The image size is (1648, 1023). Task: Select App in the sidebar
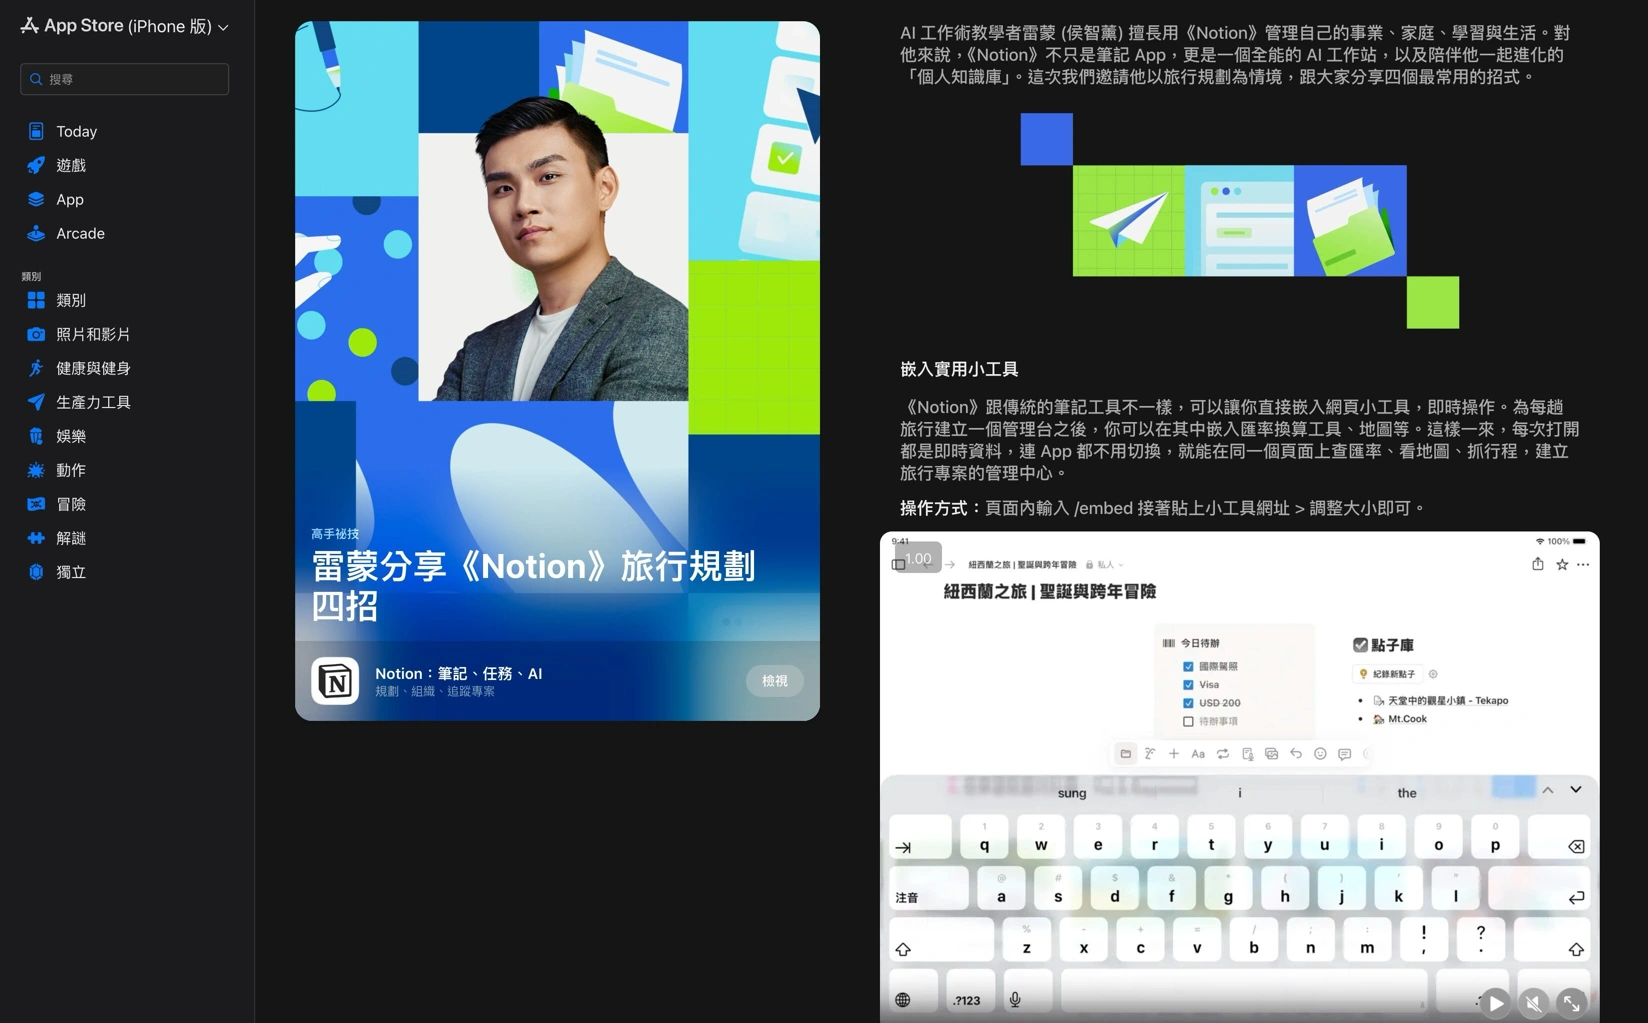pyautogui.click(x=69, y=199)
